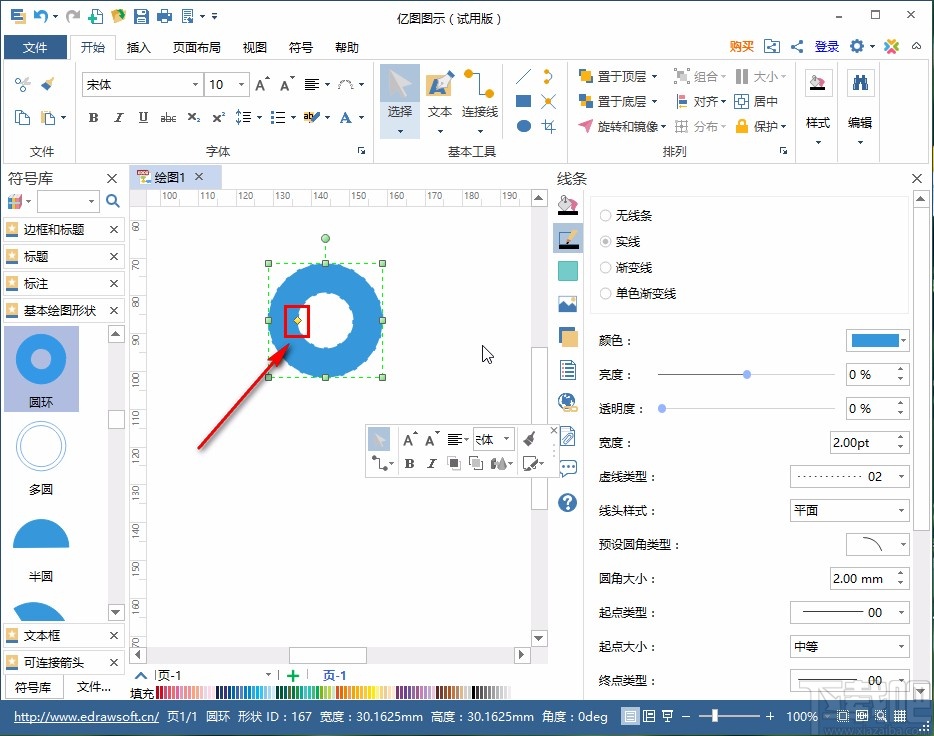The height and width of the screenshot is (736, 934).
Task: Adjust the 亮度 slider handle
Action: pyautogui.click(x=747, y=375)
